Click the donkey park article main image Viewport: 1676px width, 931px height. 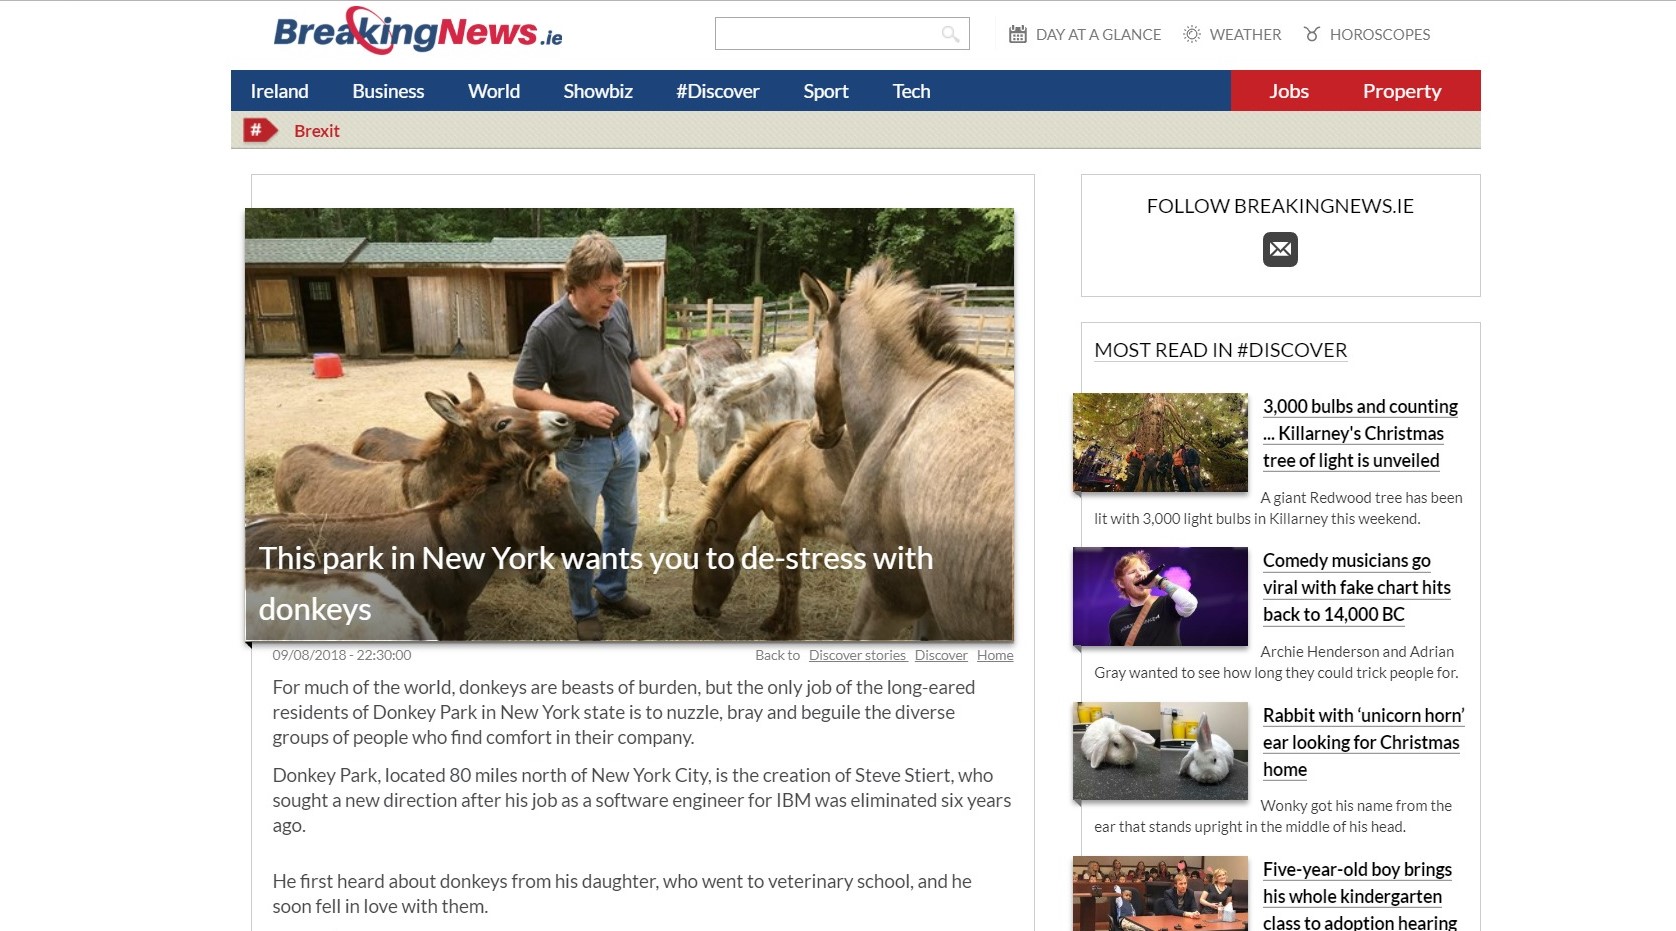(x=629, y=424)
